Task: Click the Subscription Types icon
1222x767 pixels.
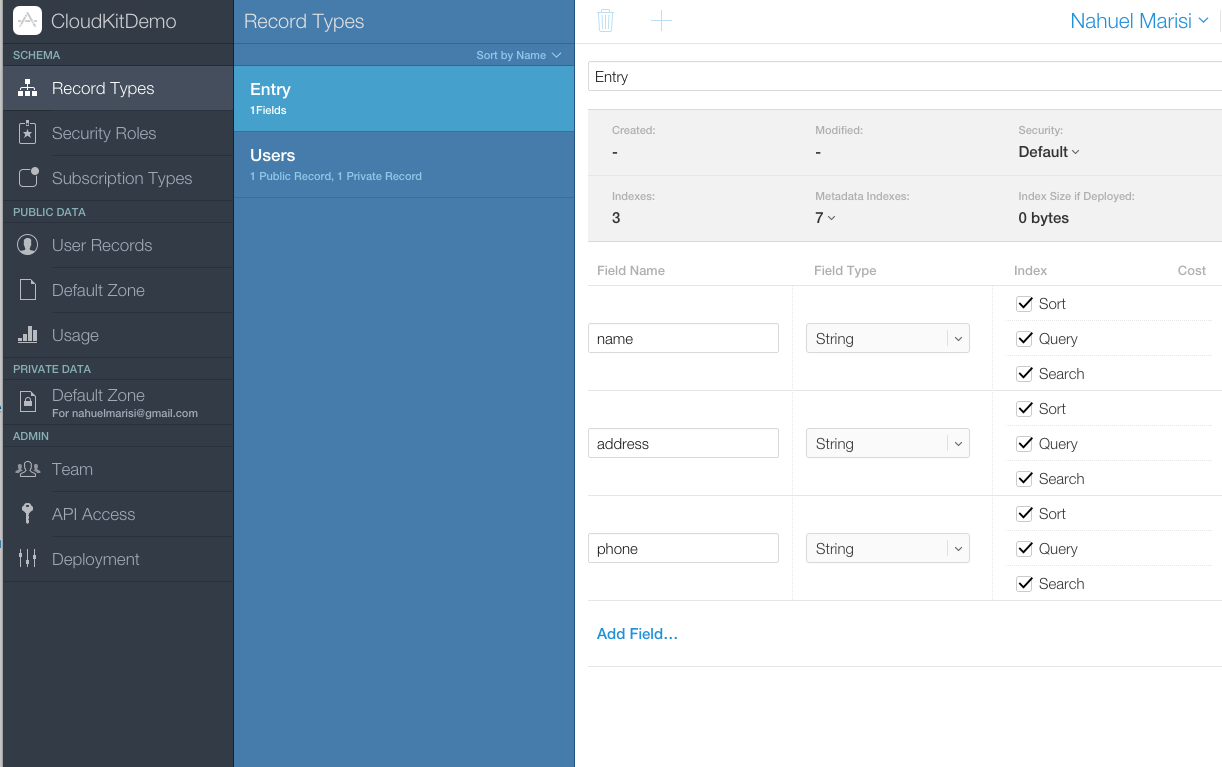Action: [29, 177]
